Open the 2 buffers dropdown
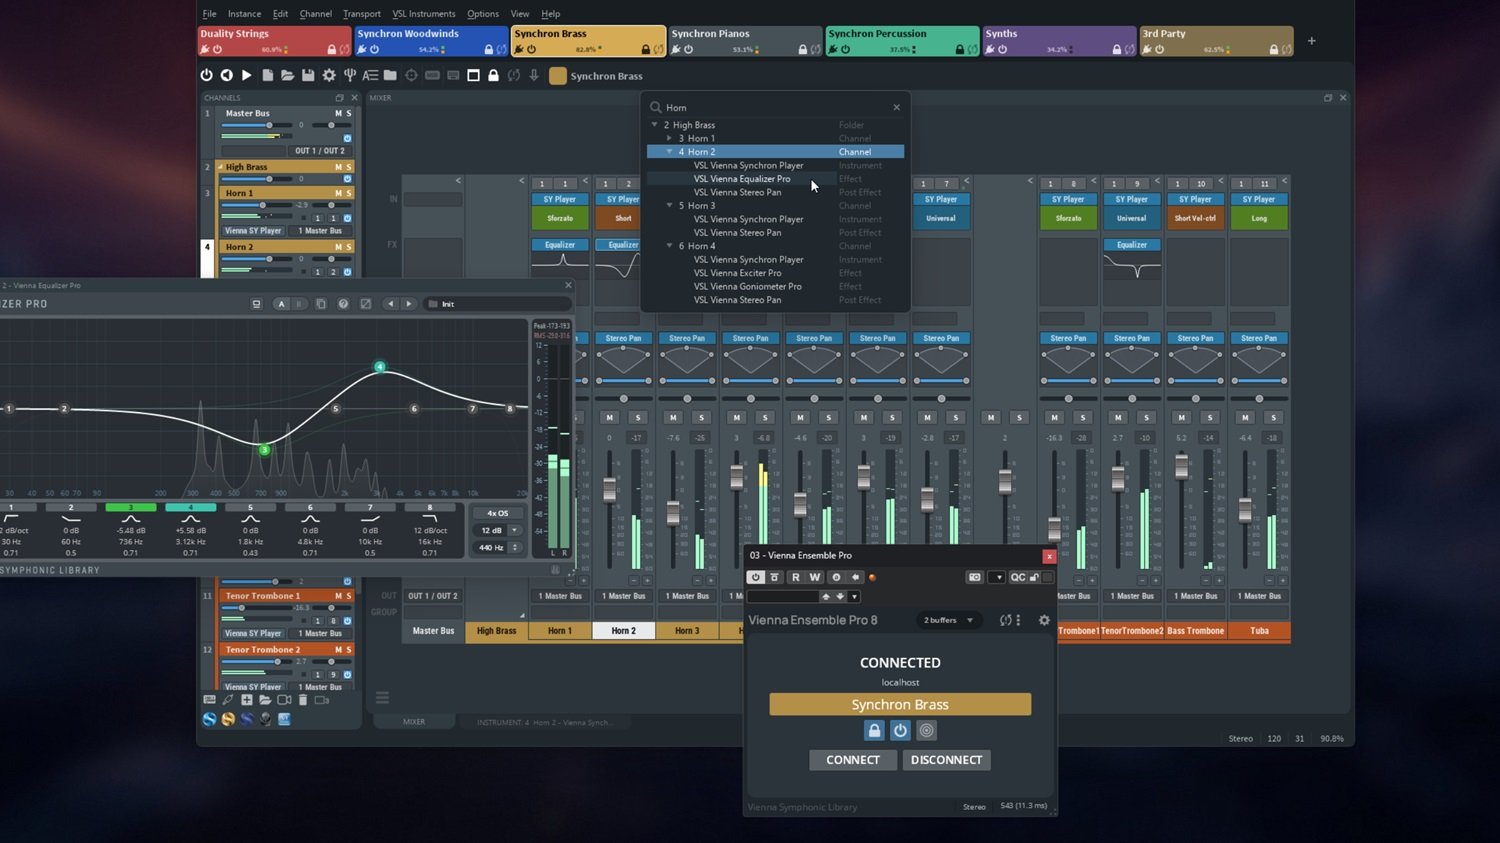The height and width of the screenshot is (843, 1500). (x=947, y=620)
